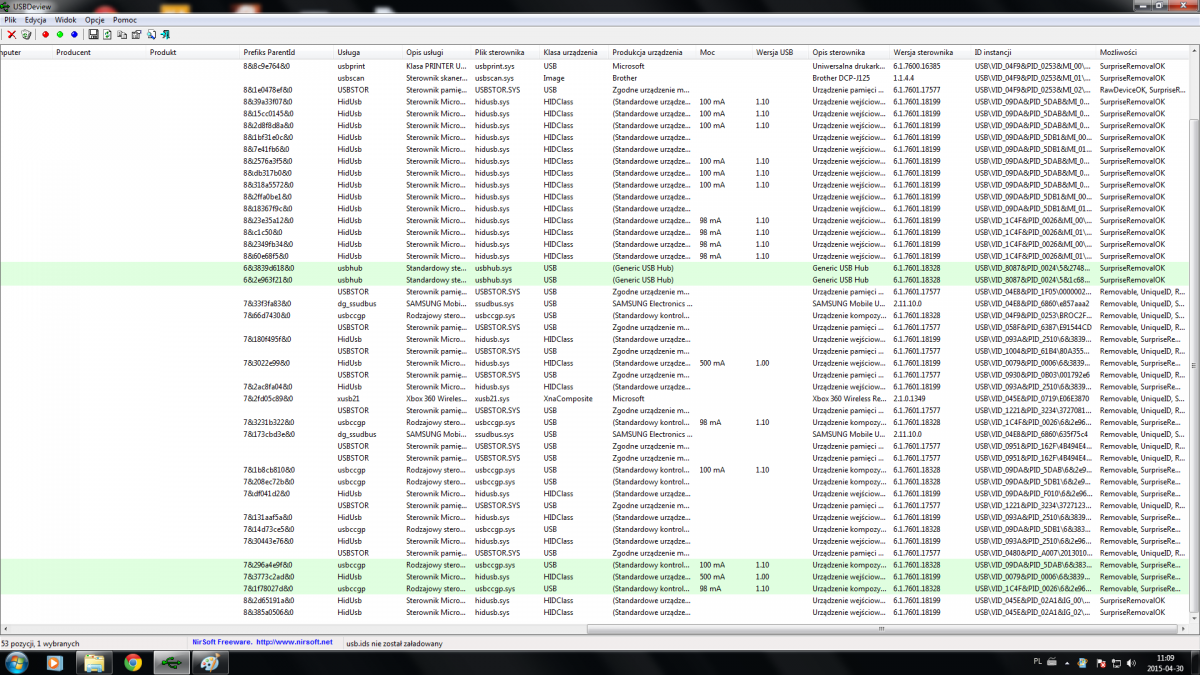1200x675 pixels.
Task: Click the exit door toolbar icon
Action: pos(164,34)
